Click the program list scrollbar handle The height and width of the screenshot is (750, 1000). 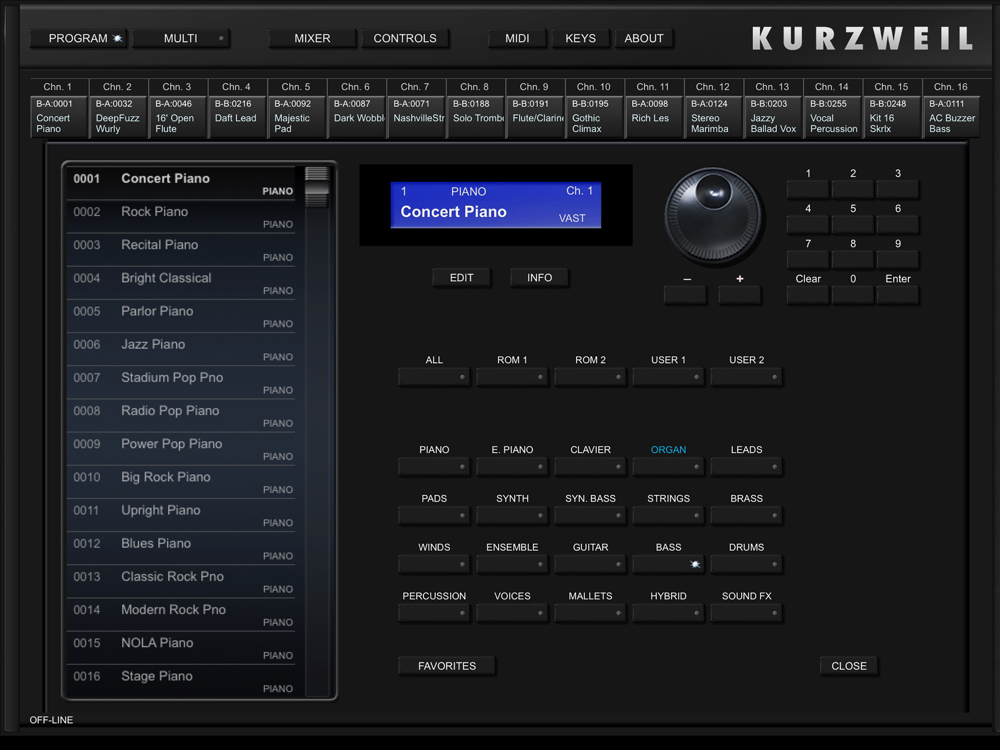tap(316, 187)
